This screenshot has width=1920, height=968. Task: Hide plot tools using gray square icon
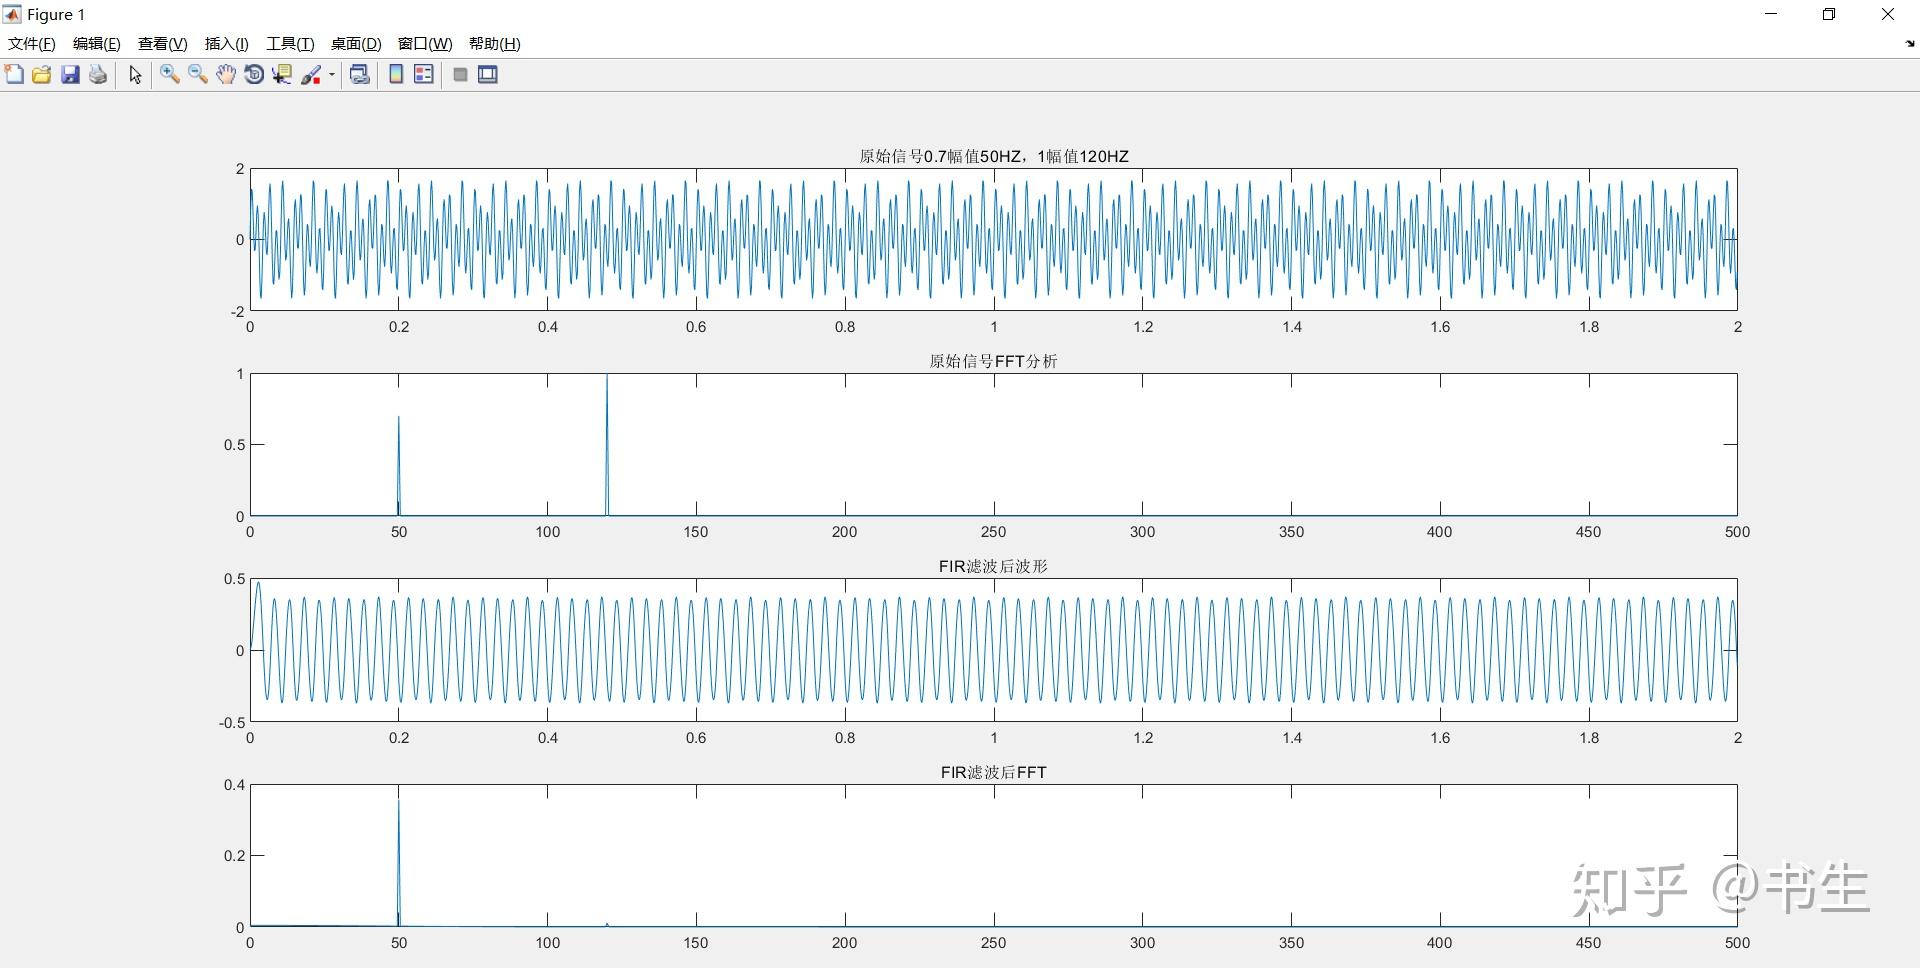pyautogui.click(x=460, y=74)
